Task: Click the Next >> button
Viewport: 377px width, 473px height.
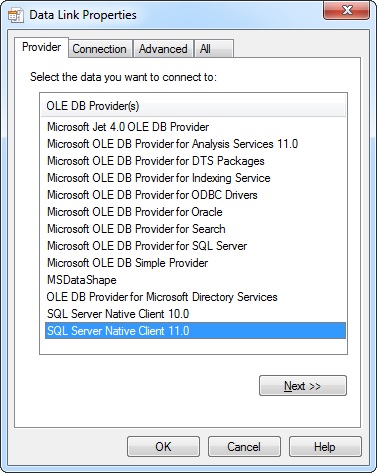Action: point(303,386)
